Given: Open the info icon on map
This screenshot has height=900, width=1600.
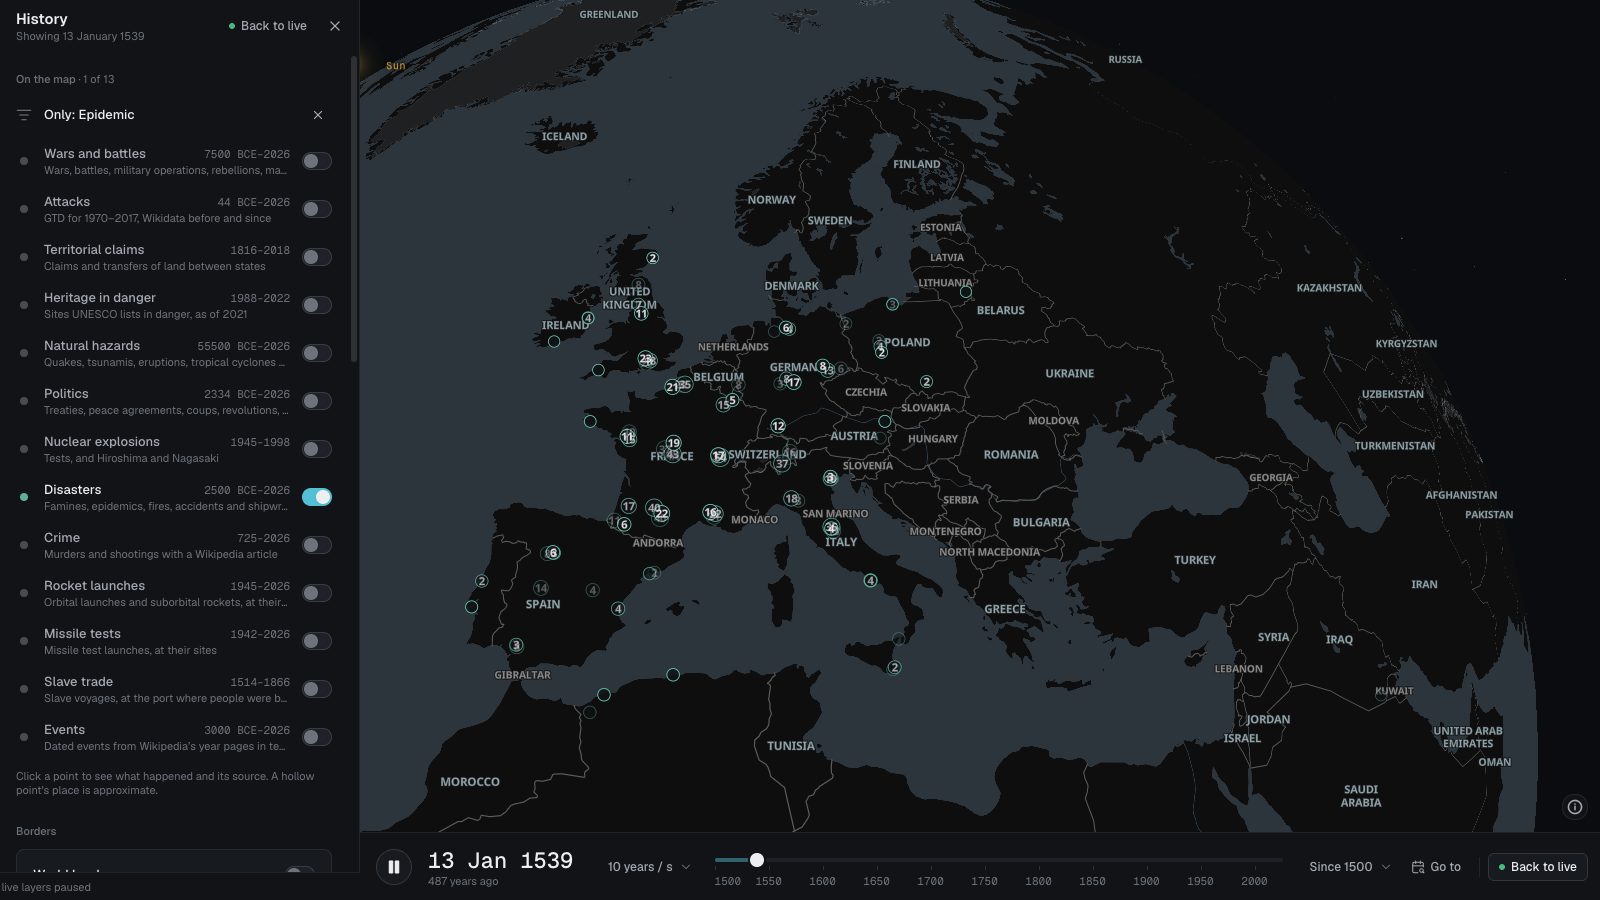Looking at the screenshot, I should pyautogui.click(x=1575, y=807).
